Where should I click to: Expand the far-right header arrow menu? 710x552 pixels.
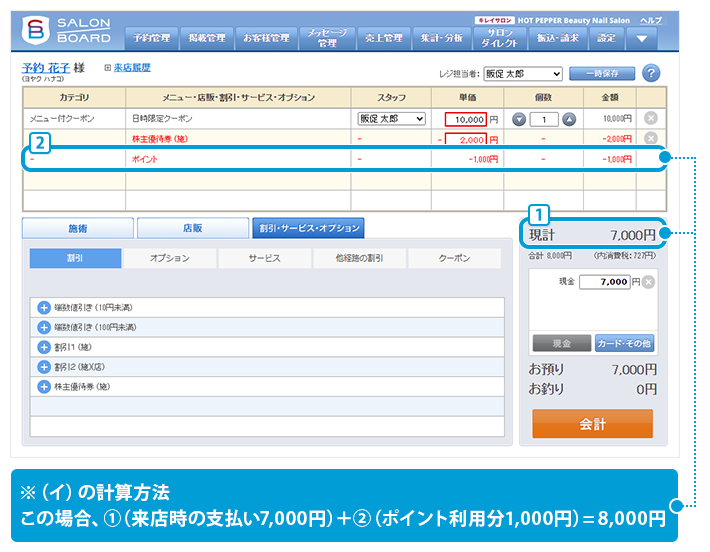coord(641,38)
